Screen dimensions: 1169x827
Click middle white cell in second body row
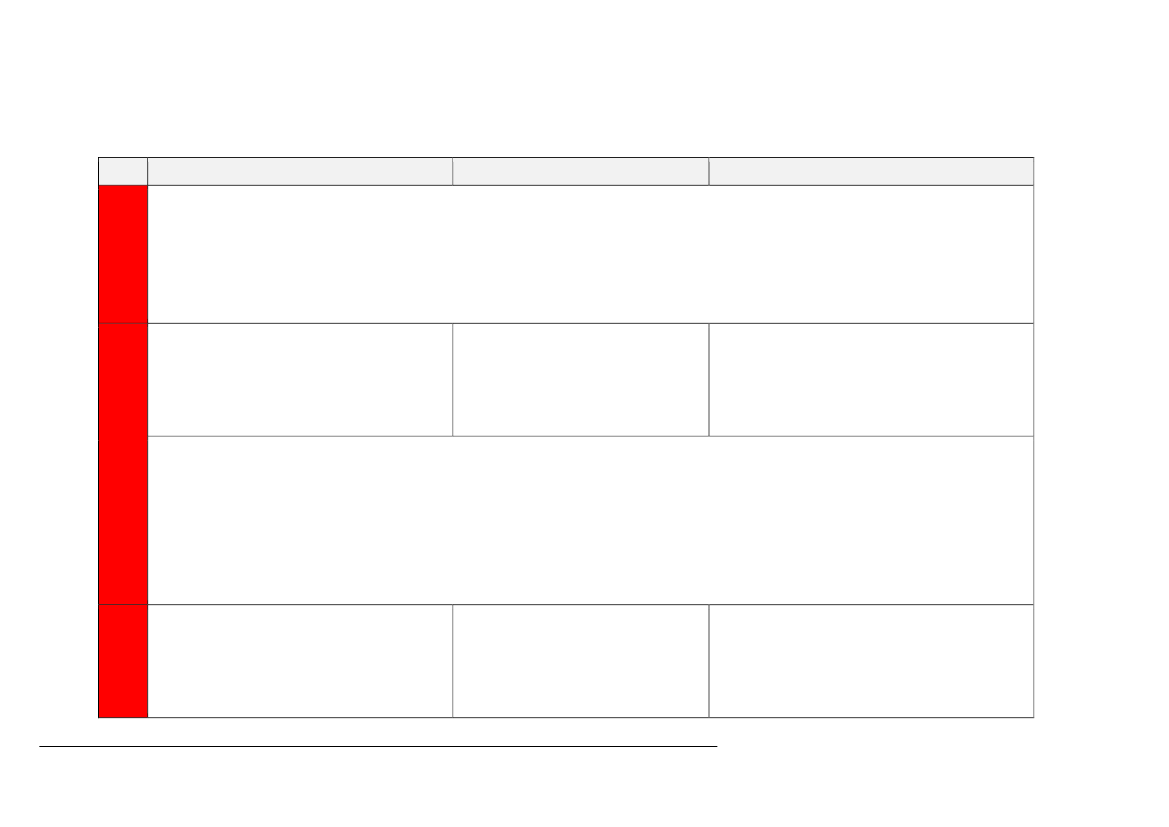pyautogui.click(x=581, y=380)
